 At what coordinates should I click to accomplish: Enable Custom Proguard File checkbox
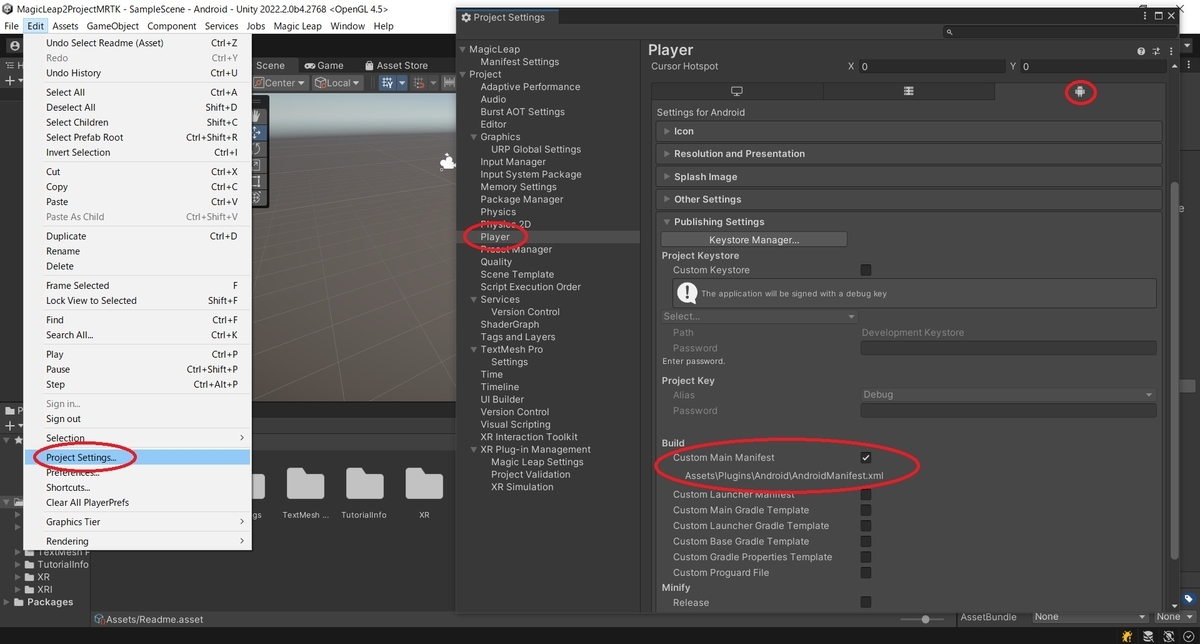[x=866, y=573]
